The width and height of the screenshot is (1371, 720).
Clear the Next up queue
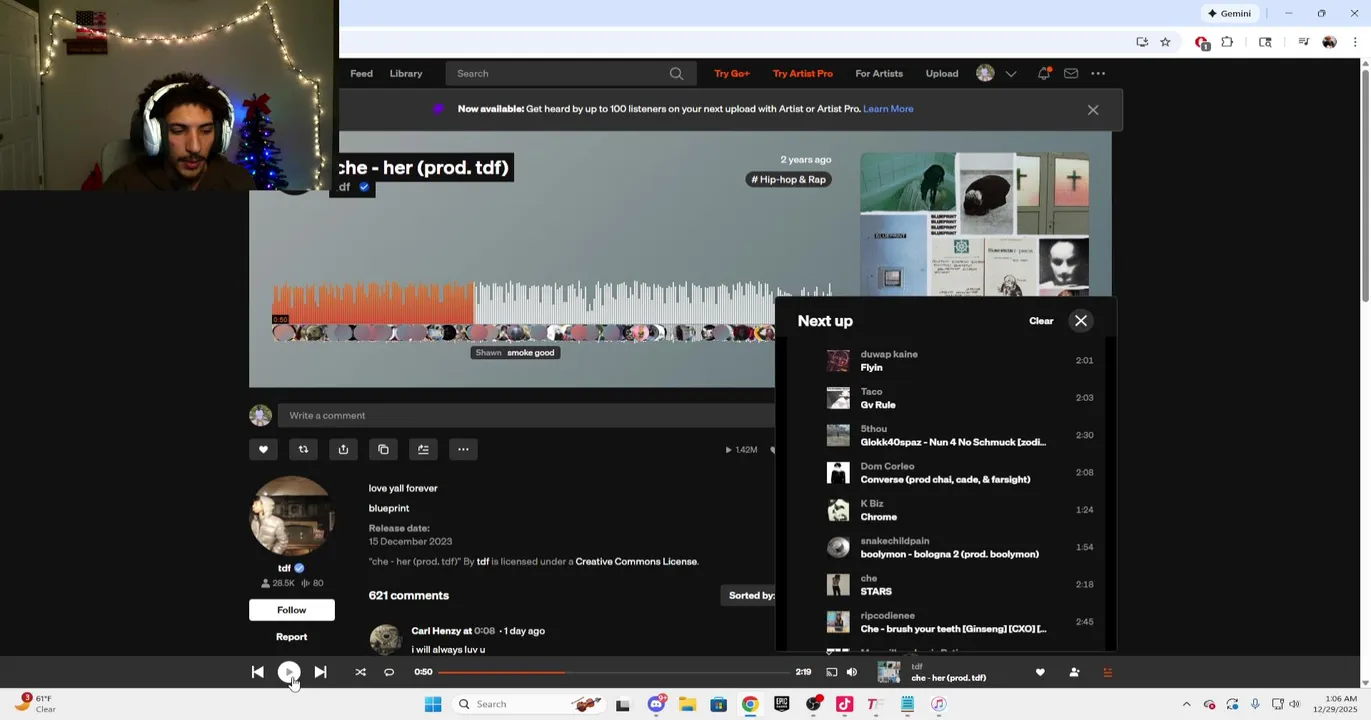tap(1041, 321)
